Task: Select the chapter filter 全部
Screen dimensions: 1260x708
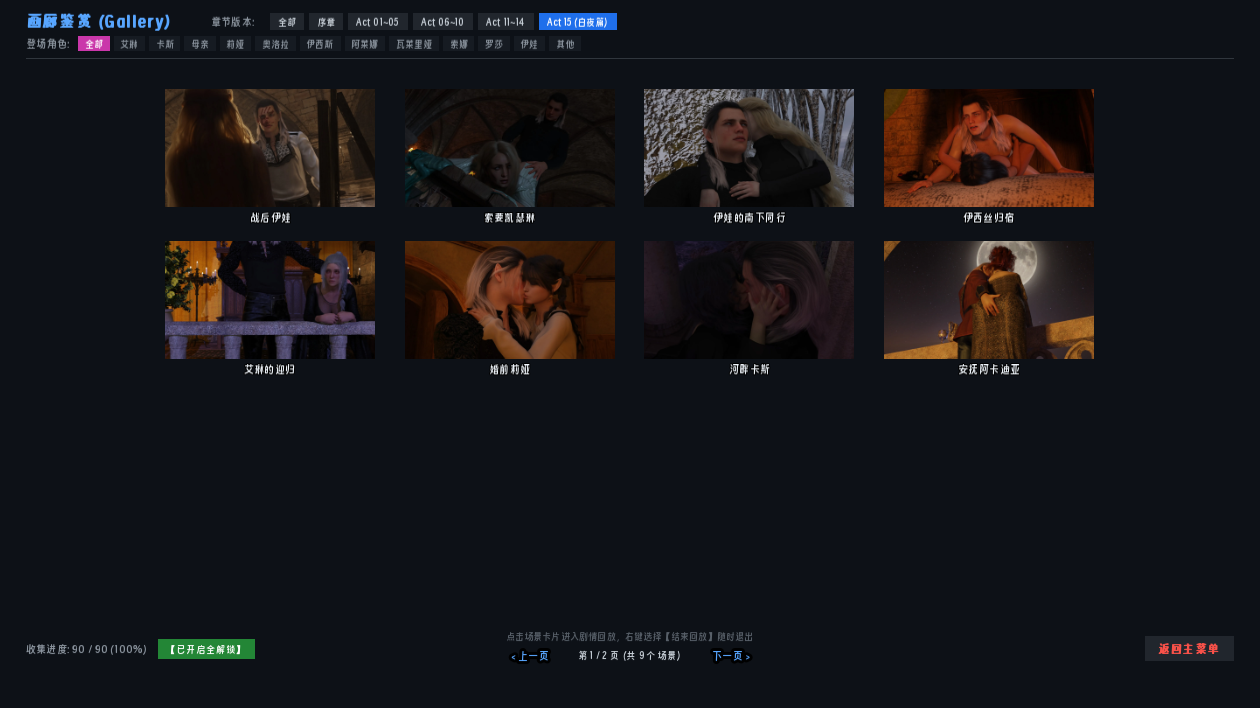Action: click(x=286, y=22)
